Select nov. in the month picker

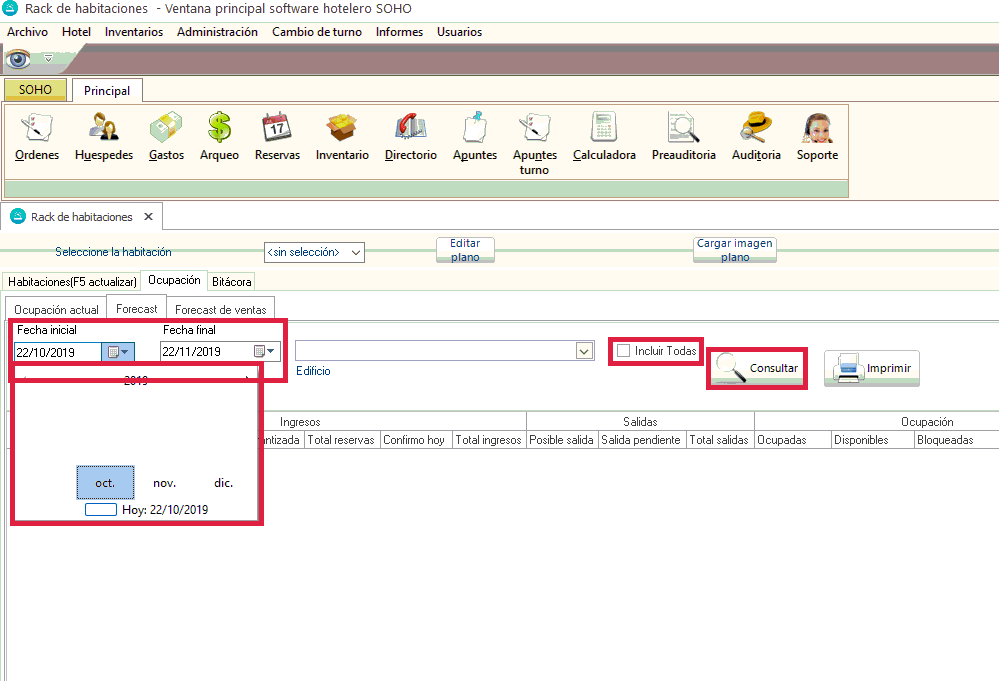[165, 483]
